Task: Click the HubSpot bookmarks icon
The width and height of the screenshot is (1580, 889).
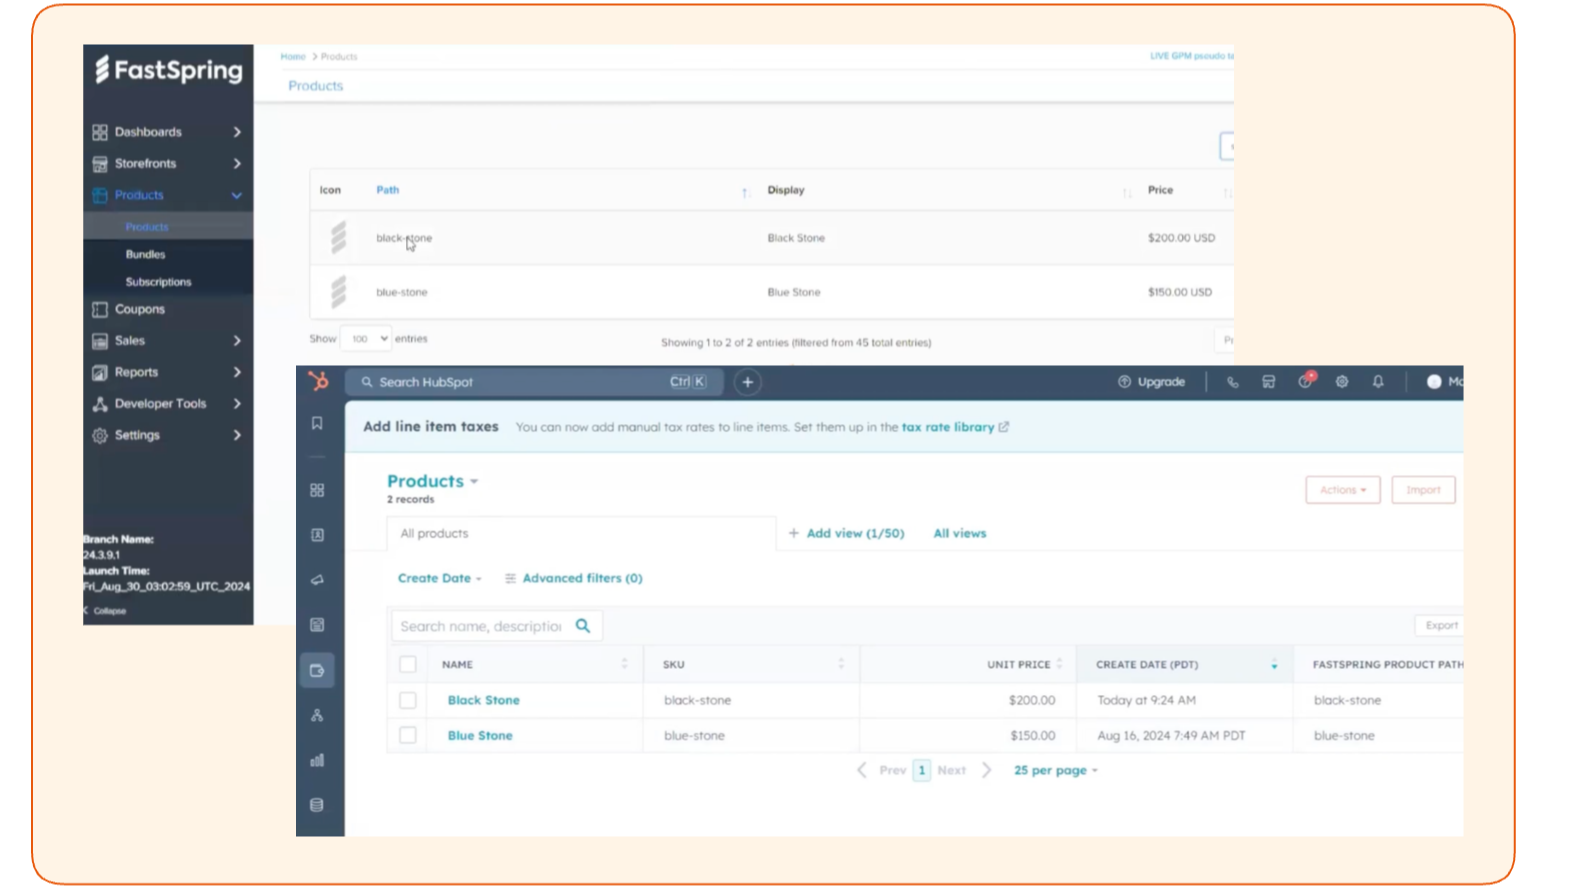Action: click(317, 424)
